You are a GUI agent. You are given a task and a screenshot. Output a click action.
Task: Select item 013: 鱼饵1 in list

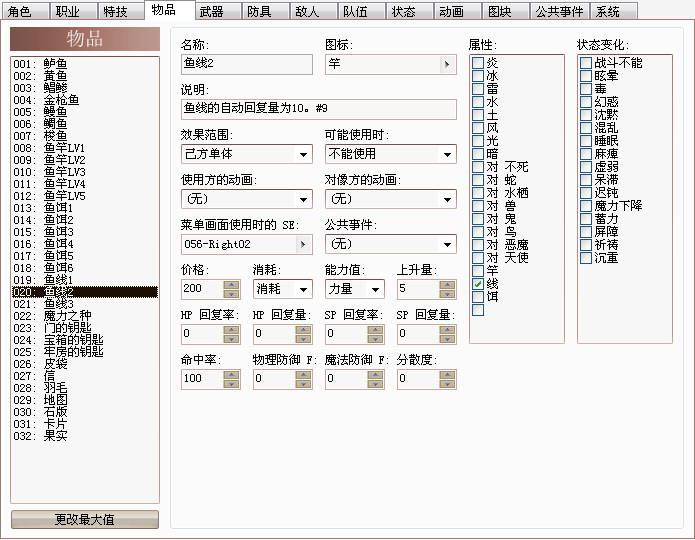click(x=85, y=207)
